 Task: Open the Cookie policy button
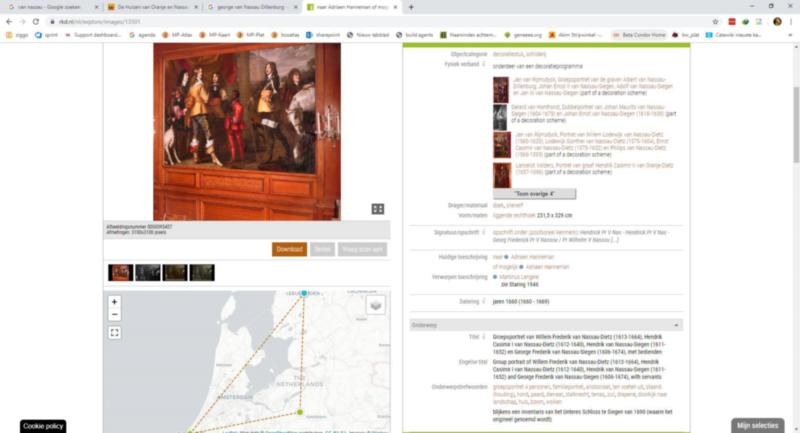(x=43, y=426)
